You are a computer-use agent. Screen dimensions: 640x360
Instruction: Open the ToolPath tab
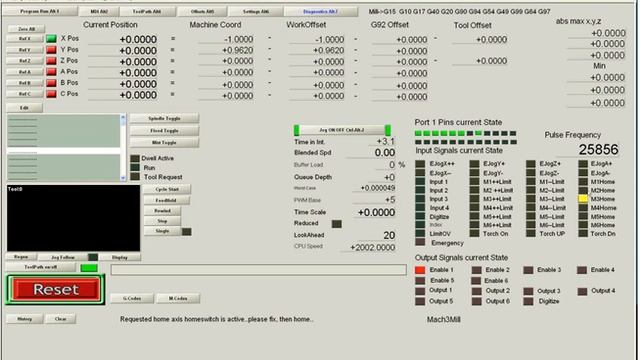pyautogui.click(x=147, y=11)
